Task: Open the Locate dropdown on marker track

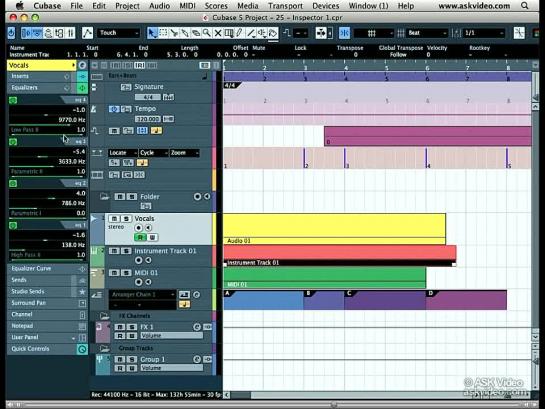Action: point(123,153)
